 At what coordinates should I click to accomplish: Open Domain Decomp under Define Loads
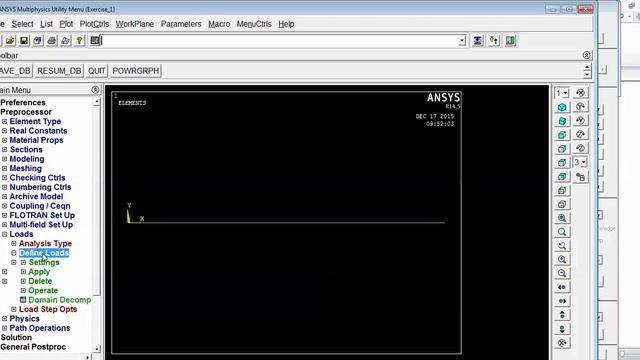pyautogui.click(x=60, y=300)
